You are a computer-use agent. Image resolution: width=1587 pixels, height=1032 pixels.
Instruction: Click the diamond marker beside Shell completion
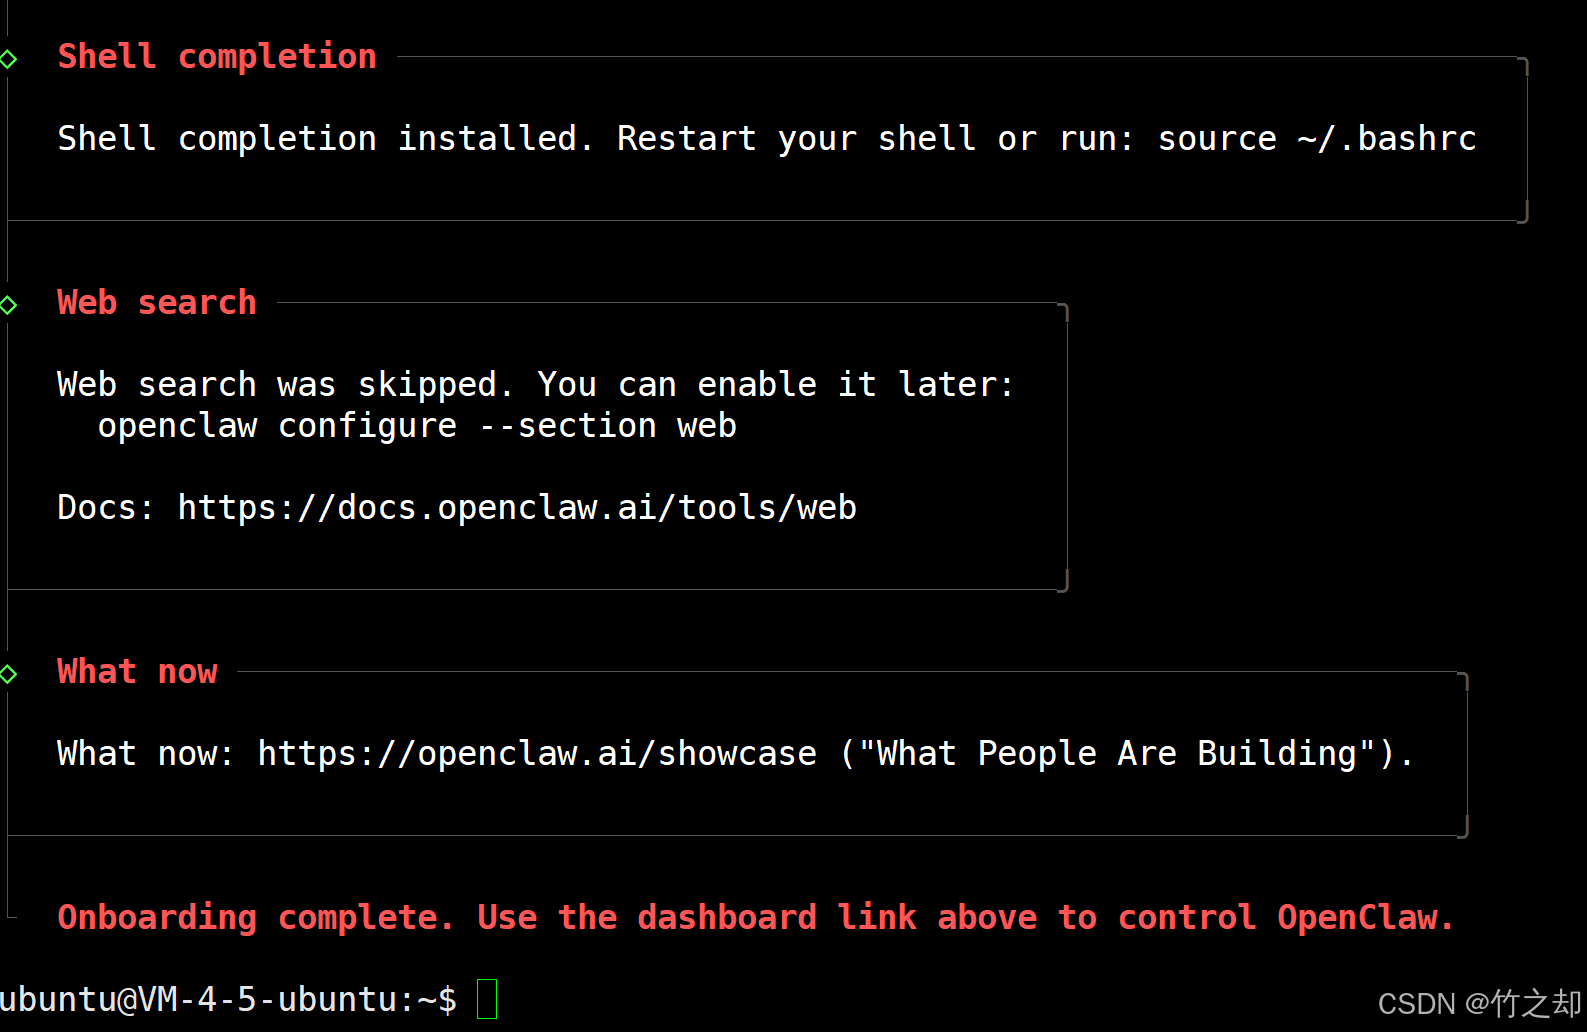(x=9, y=59)
